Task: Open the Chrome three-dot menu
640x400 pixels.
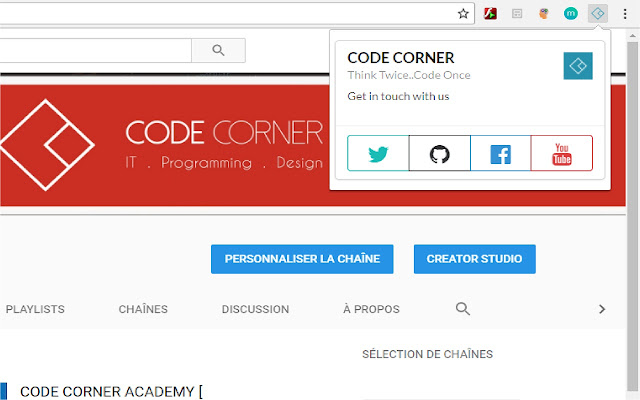Action: (x=625, y=14)
